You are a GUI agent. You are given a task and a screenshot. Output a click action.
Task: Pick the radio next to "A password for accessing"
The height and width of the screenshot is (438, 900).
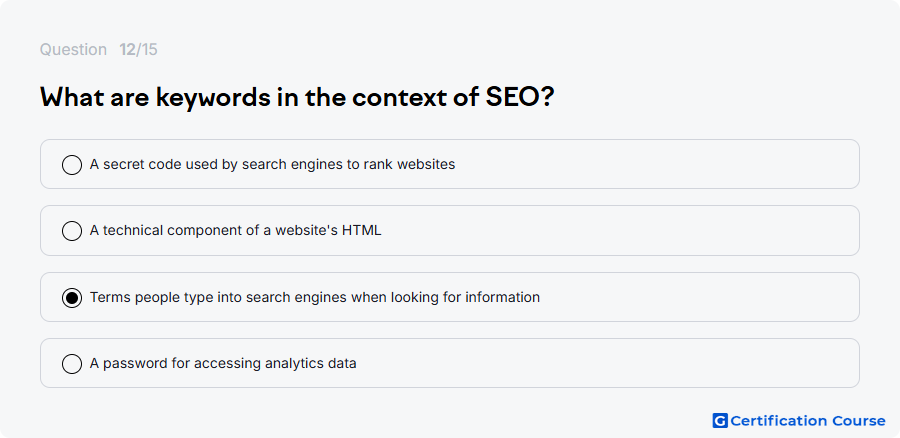[x=72, y=363]
